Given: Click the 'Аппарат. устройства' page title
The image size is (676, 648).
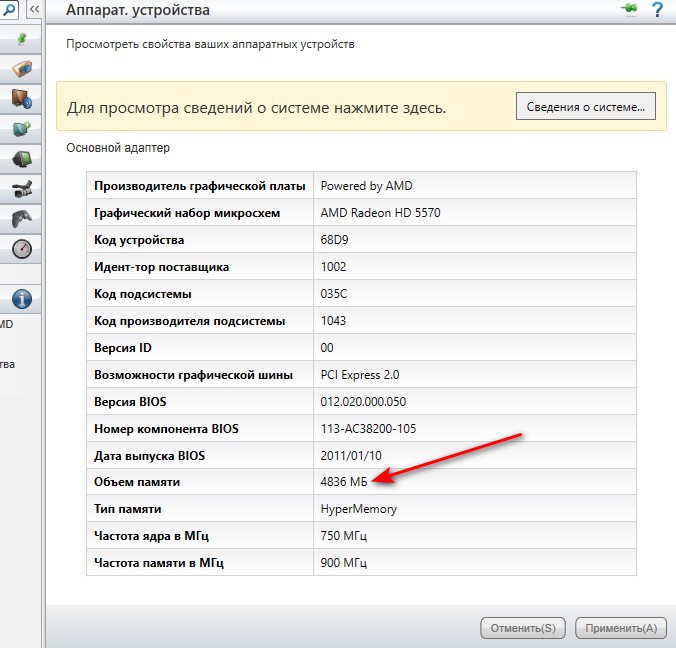Looking at the screenshot, I should tap(138, 9).
